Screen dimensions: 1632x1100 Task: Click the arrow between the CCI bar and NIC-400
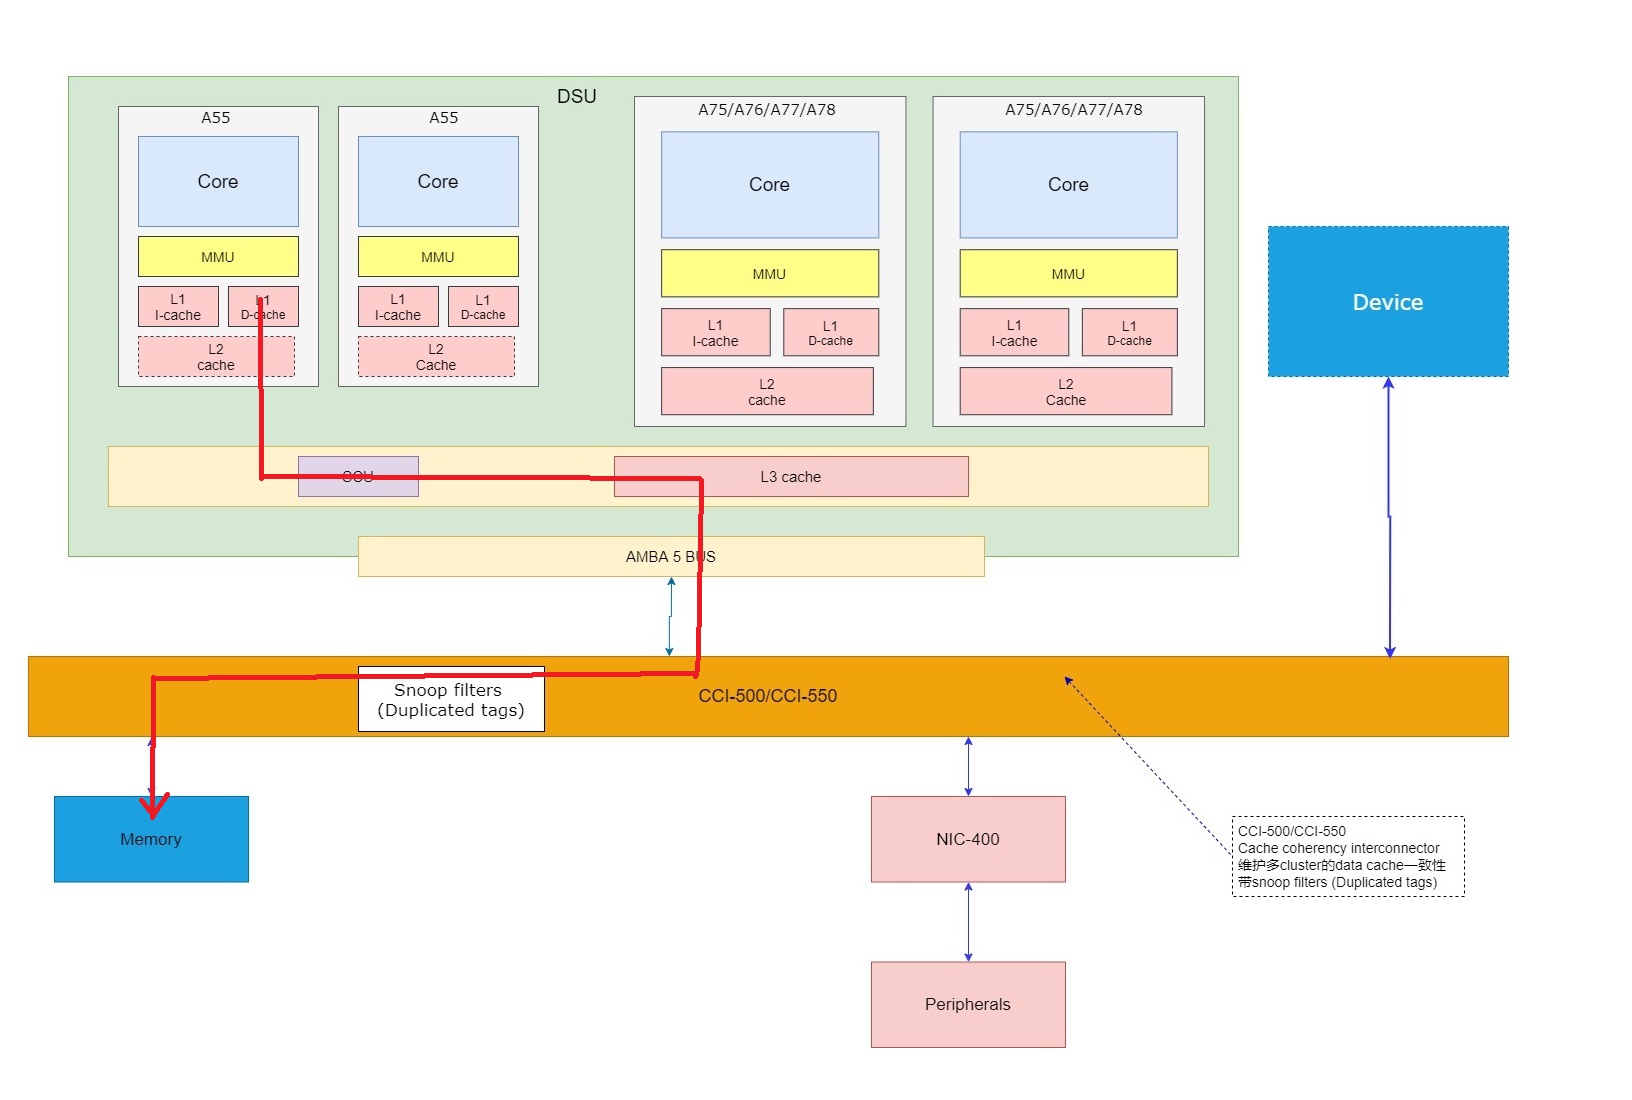coord(968,767)
